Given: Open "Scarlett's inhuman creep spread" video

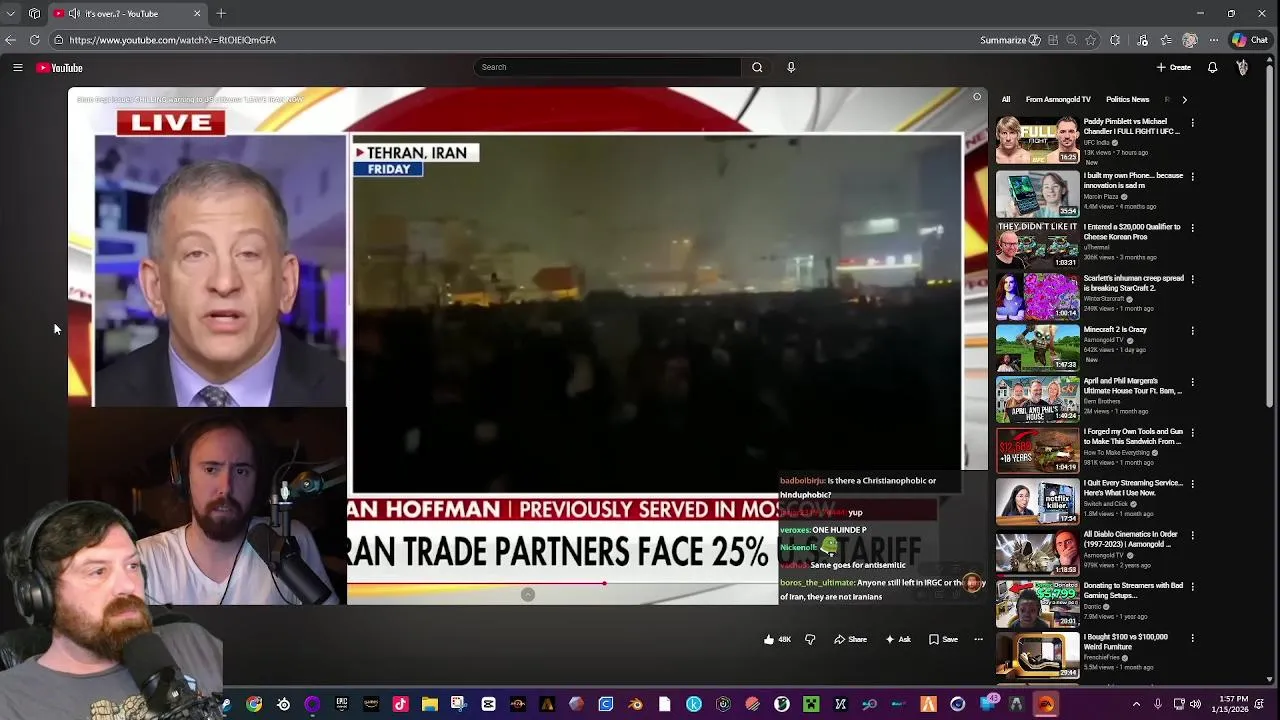Looking at the screenshot, I should 1133,283.
